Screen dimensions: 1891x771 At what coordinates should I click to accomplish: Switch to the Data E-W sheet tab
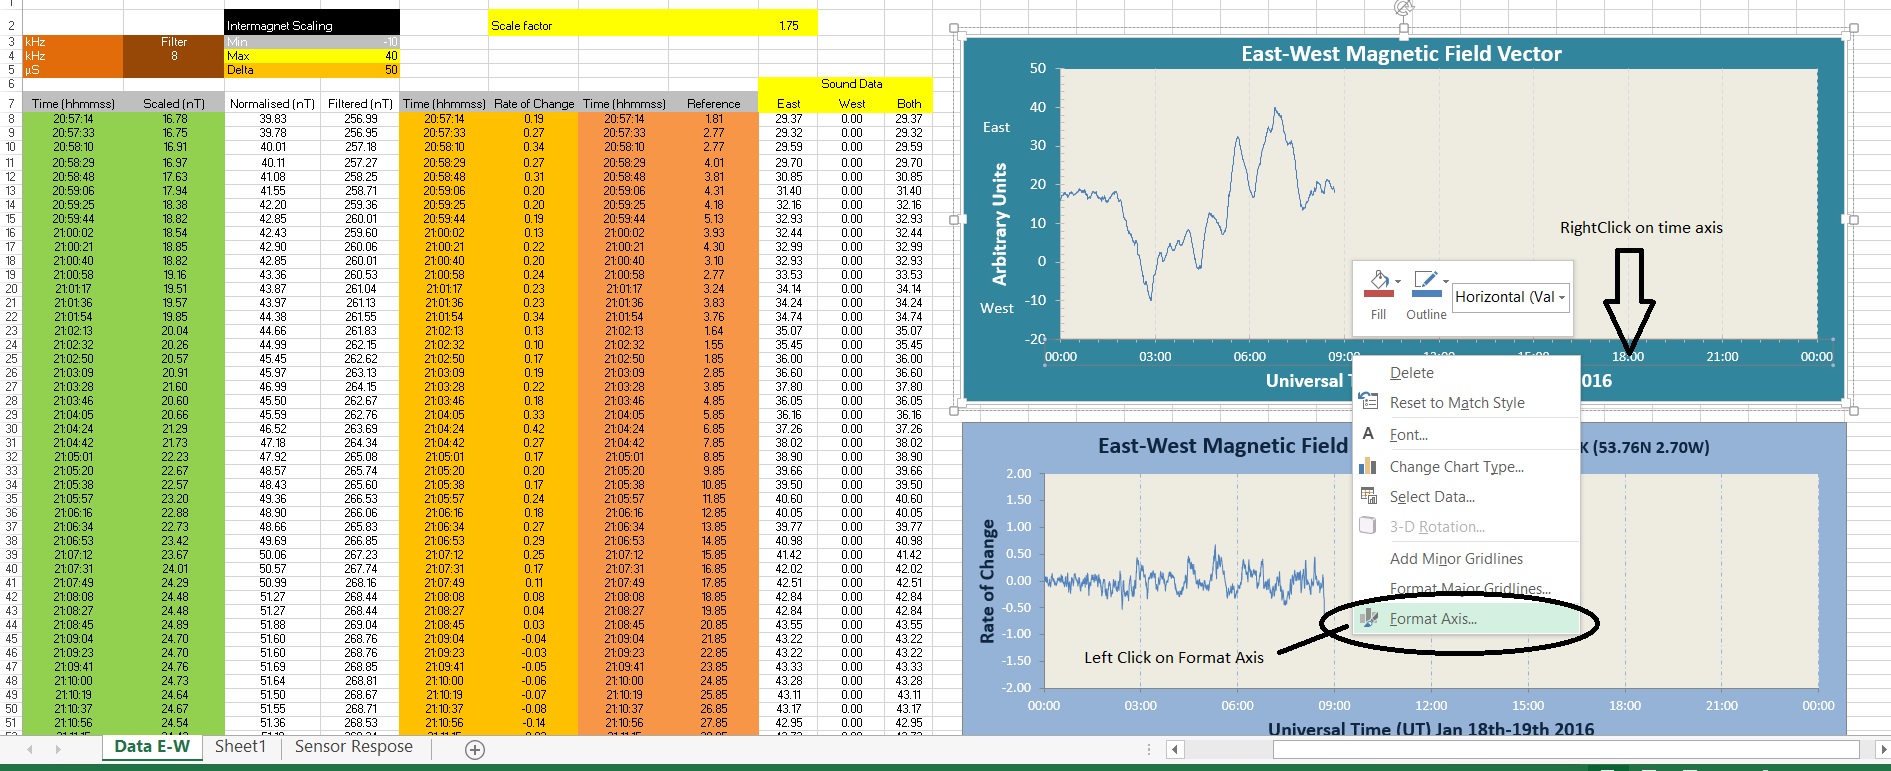point(152,747)
